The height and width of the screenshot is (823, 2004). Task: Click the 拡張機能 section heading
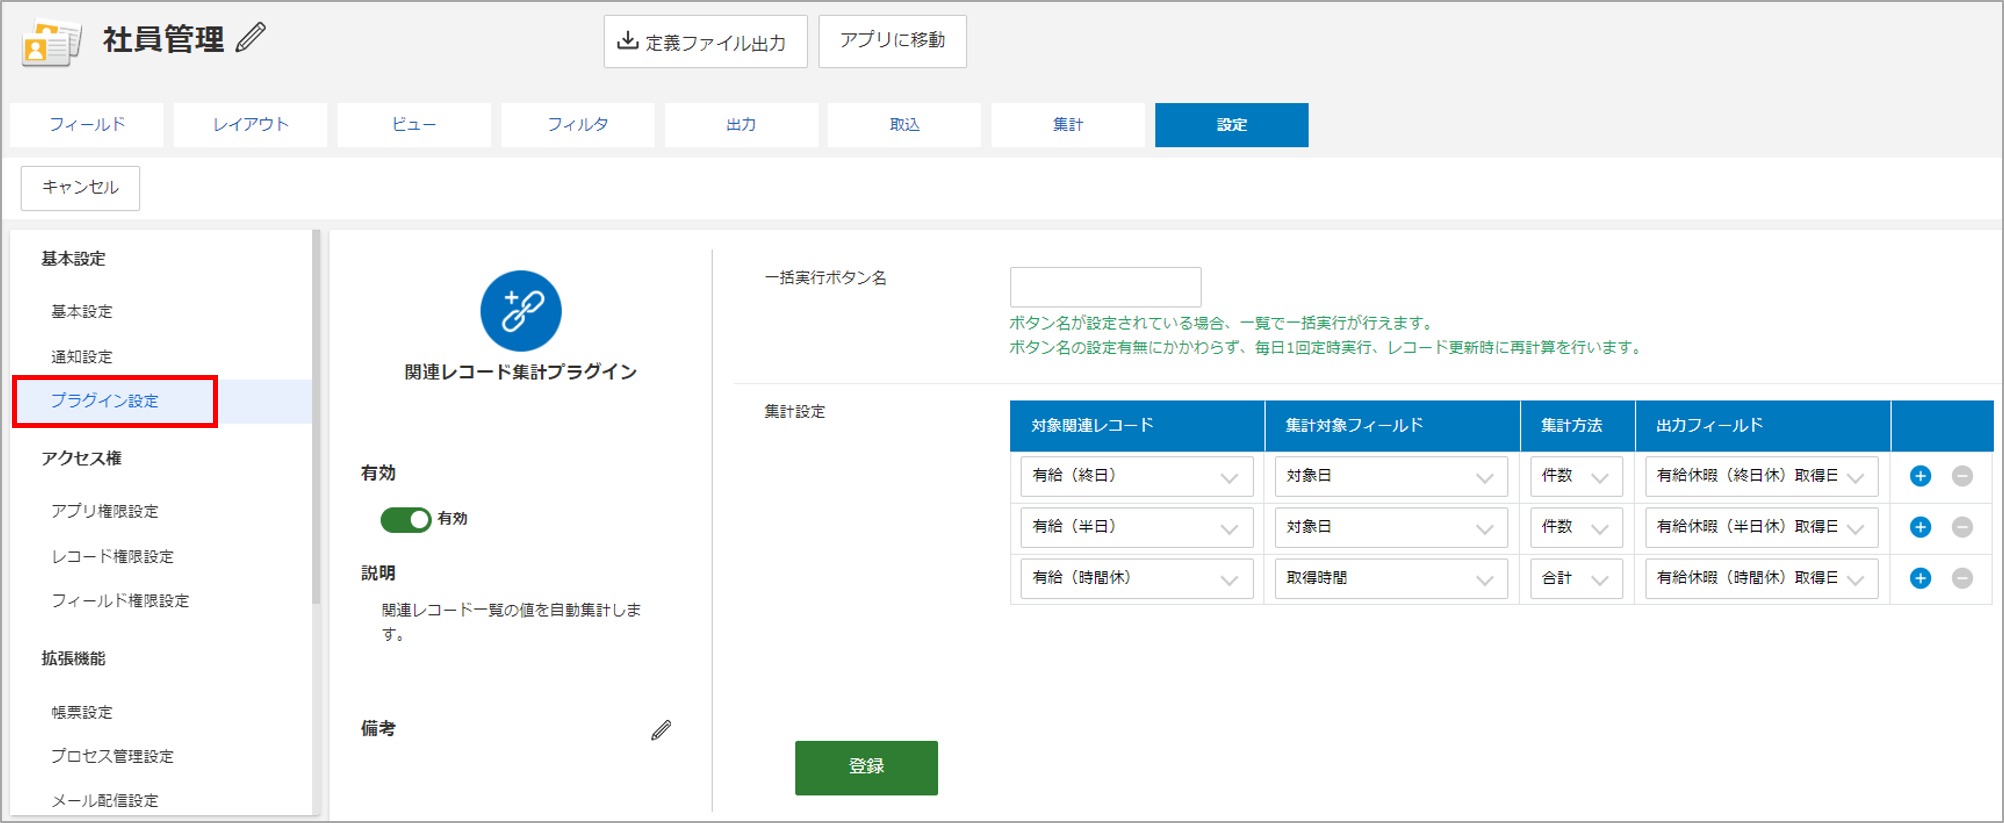pyautogui.click(x=73, y=659)
